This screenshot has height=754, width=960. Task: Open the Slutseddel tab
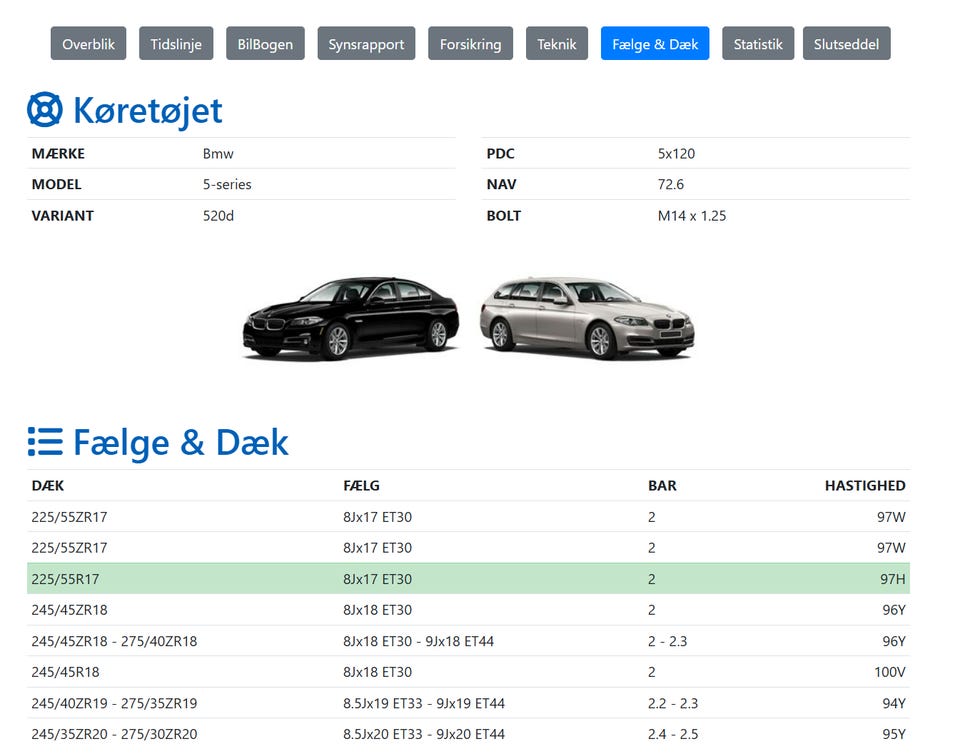(x=846, y=43)
